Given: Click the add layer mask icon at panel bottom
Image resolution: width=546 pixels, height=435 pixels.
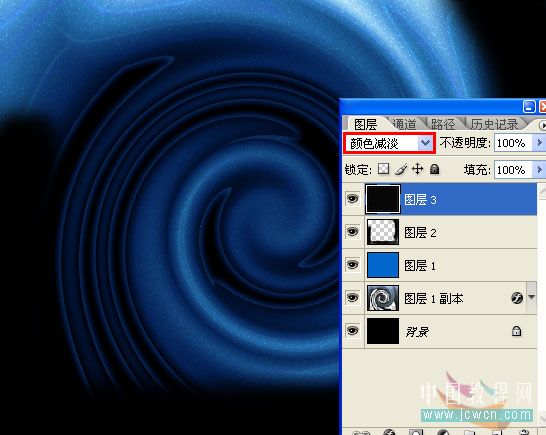Looking at the screenshot, I should coord(415,432).
